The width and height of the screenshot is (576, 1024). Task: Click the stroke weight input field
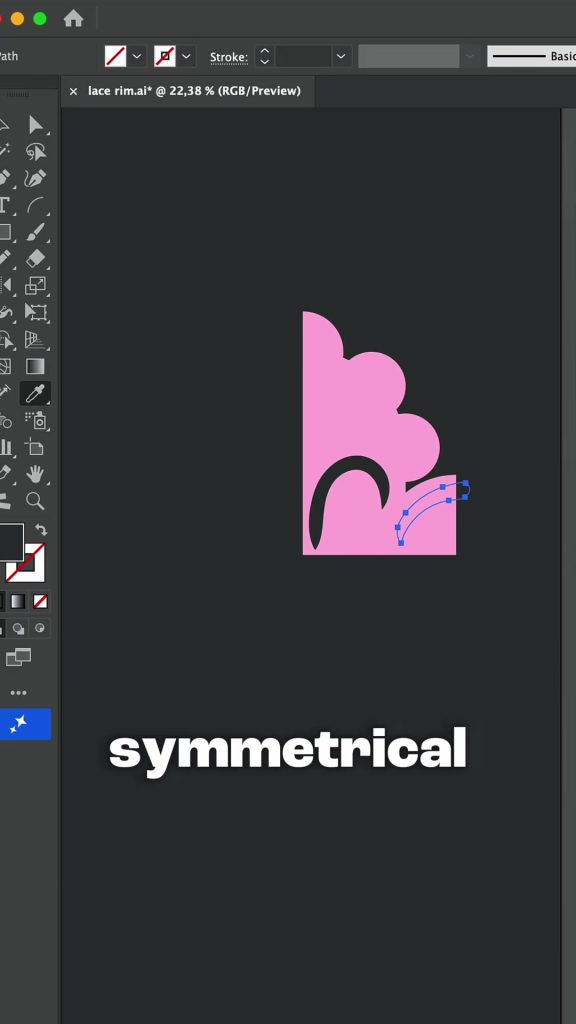pos(303,56)
